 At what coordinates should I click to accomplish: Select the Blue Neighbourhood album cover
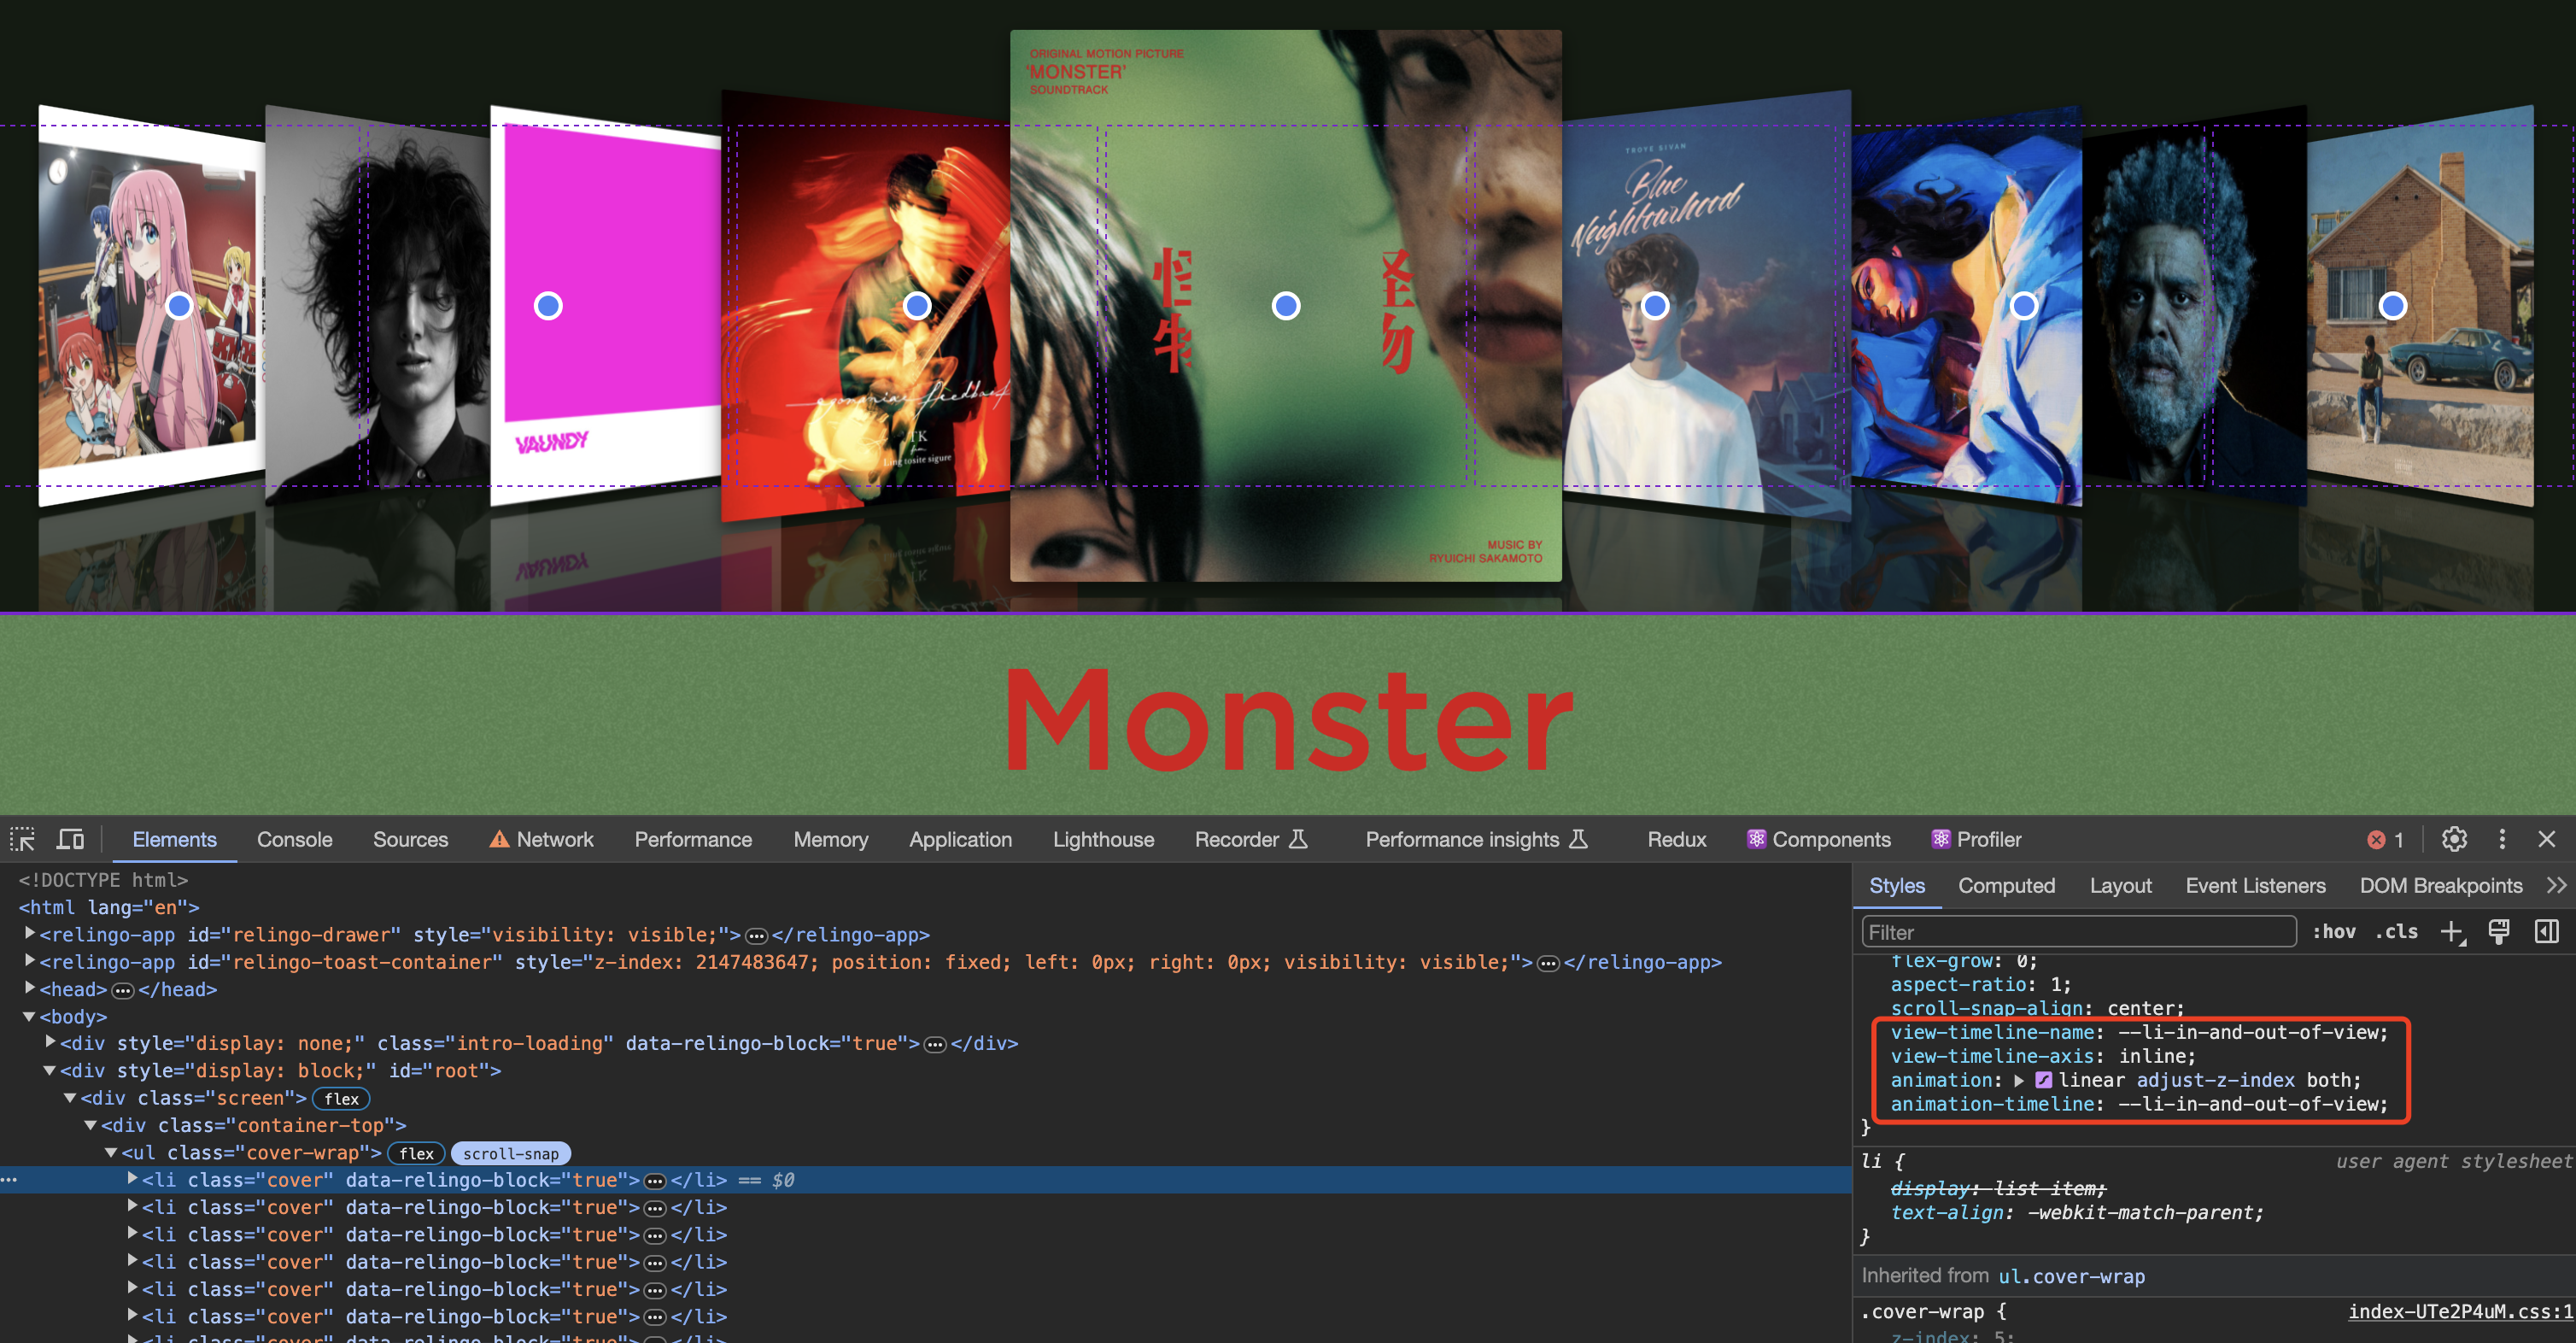pyautogui.click(x=1706, y=306)
